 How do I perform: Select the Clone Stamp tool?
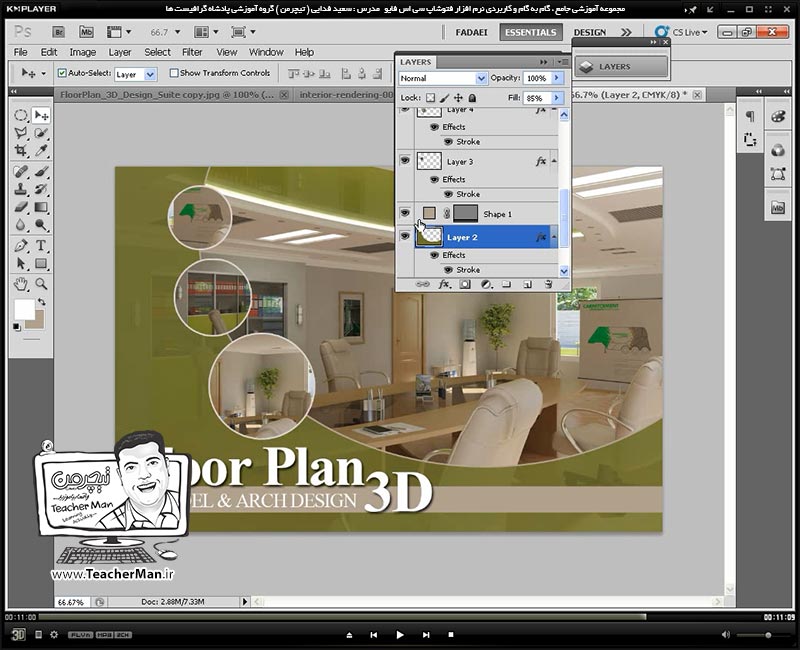[21, 189]
